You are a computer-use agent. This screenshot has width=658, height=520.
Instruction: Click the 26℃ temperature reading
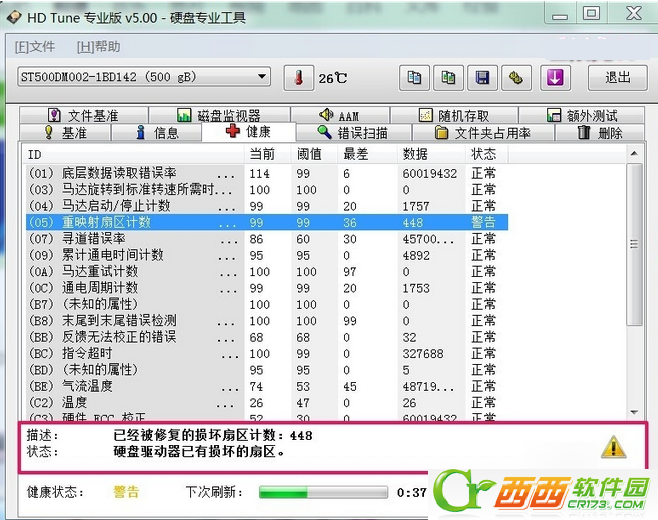point(333,78)
